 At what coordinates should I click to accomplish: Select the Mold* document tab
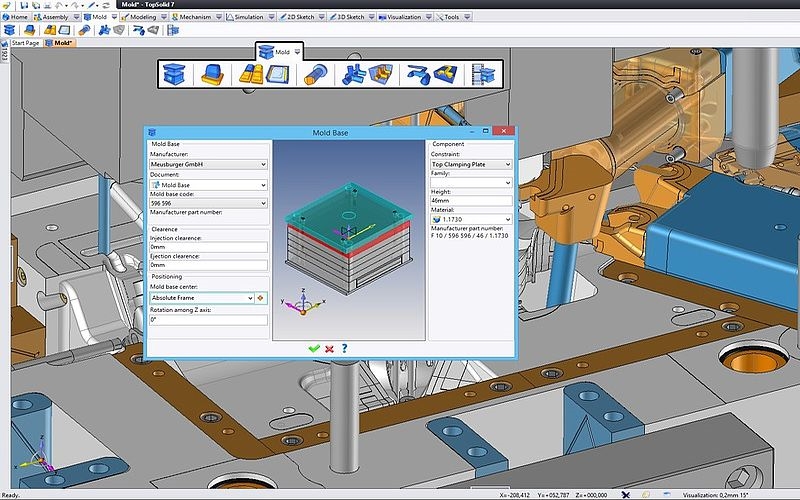60,43
